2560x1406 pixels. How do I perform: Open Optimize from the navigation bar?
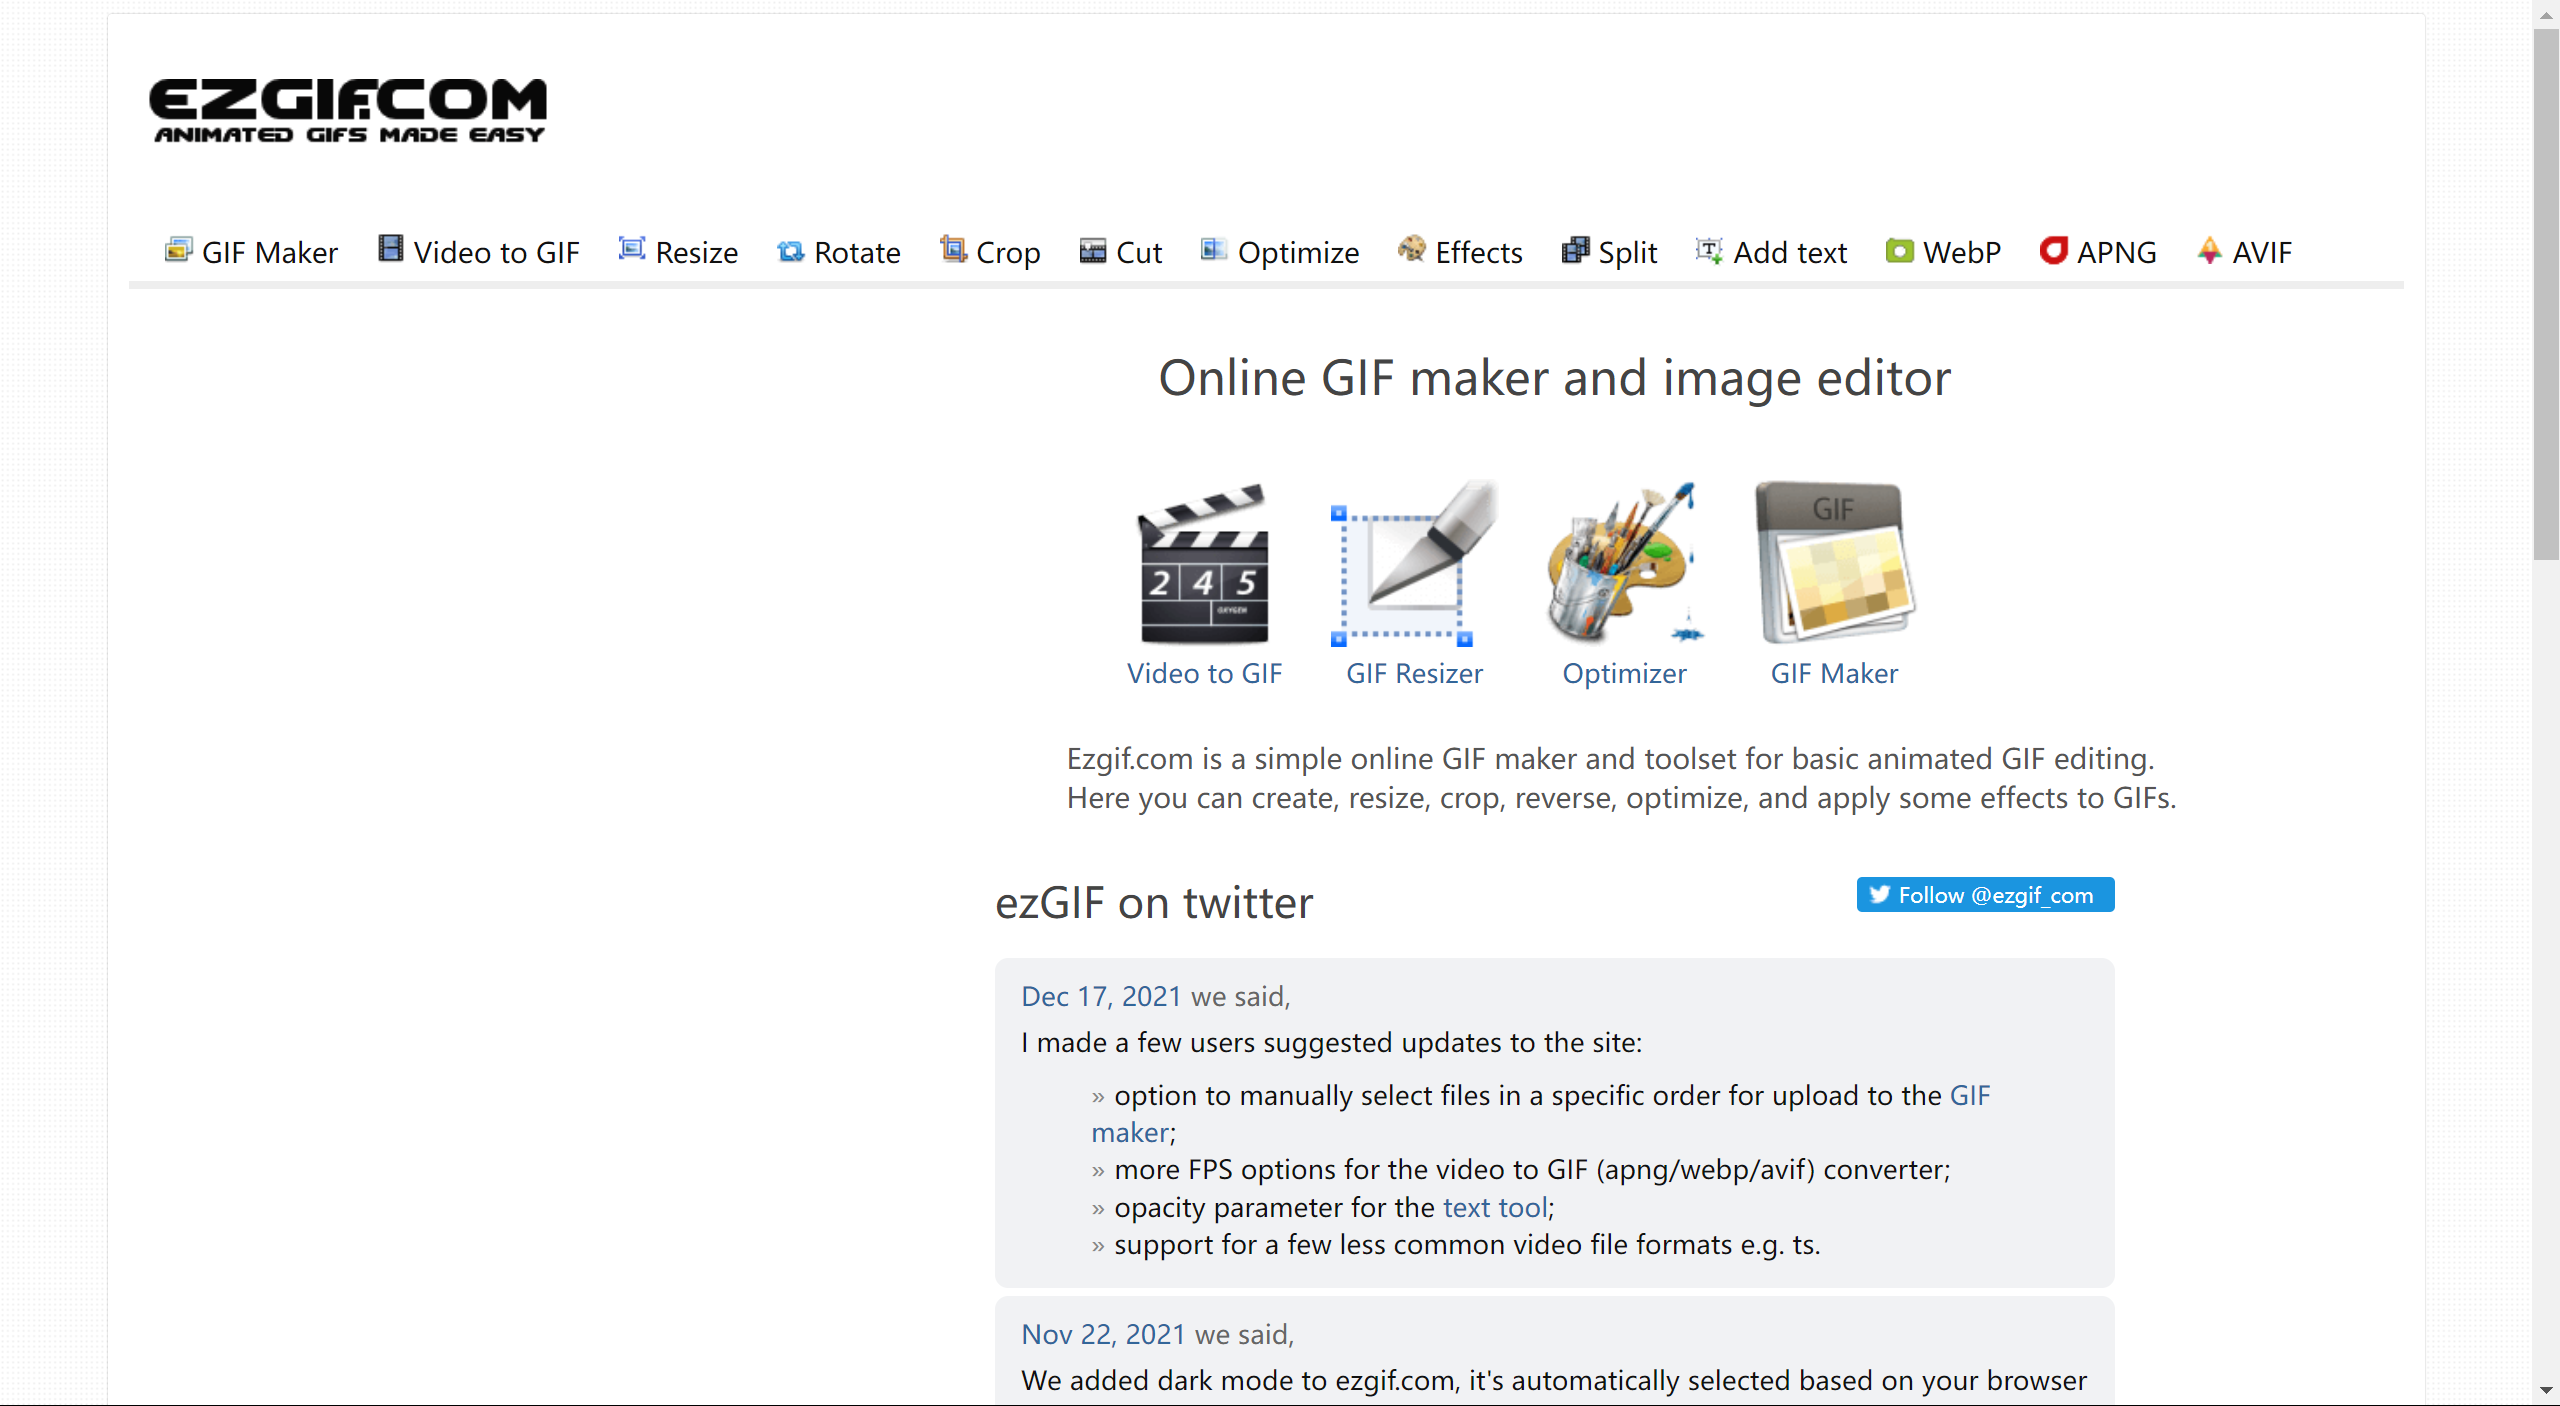click(1280, 252)
